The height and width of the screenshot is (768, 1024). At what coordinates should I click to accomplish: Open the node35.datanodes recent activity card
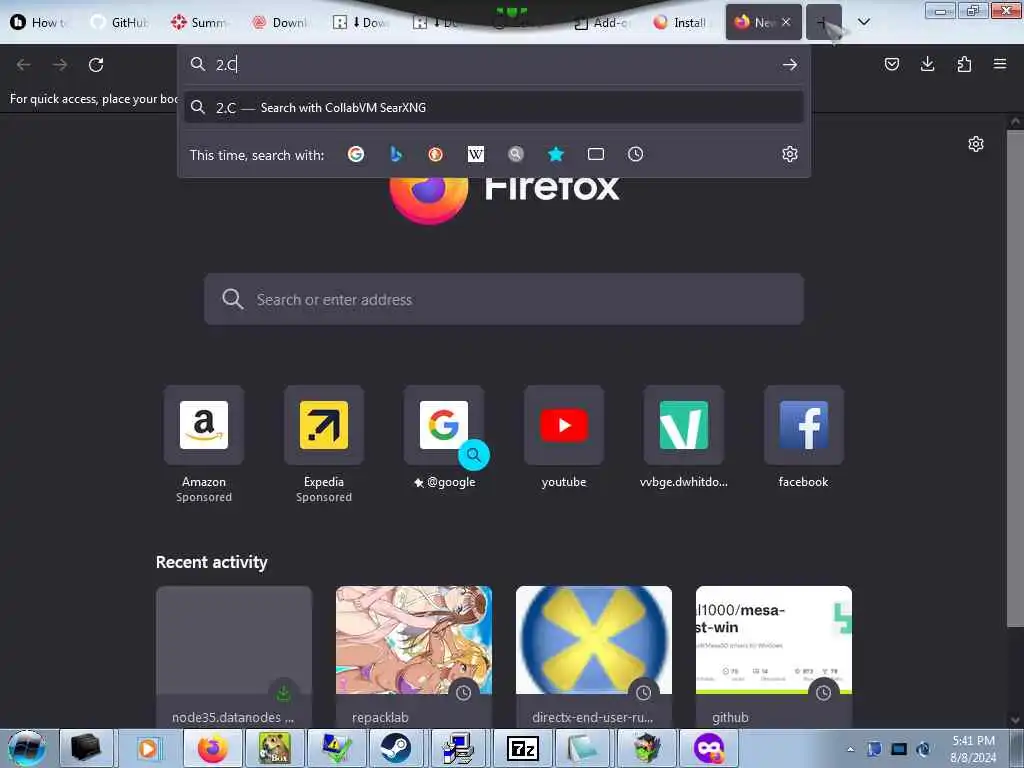point(234,656)
